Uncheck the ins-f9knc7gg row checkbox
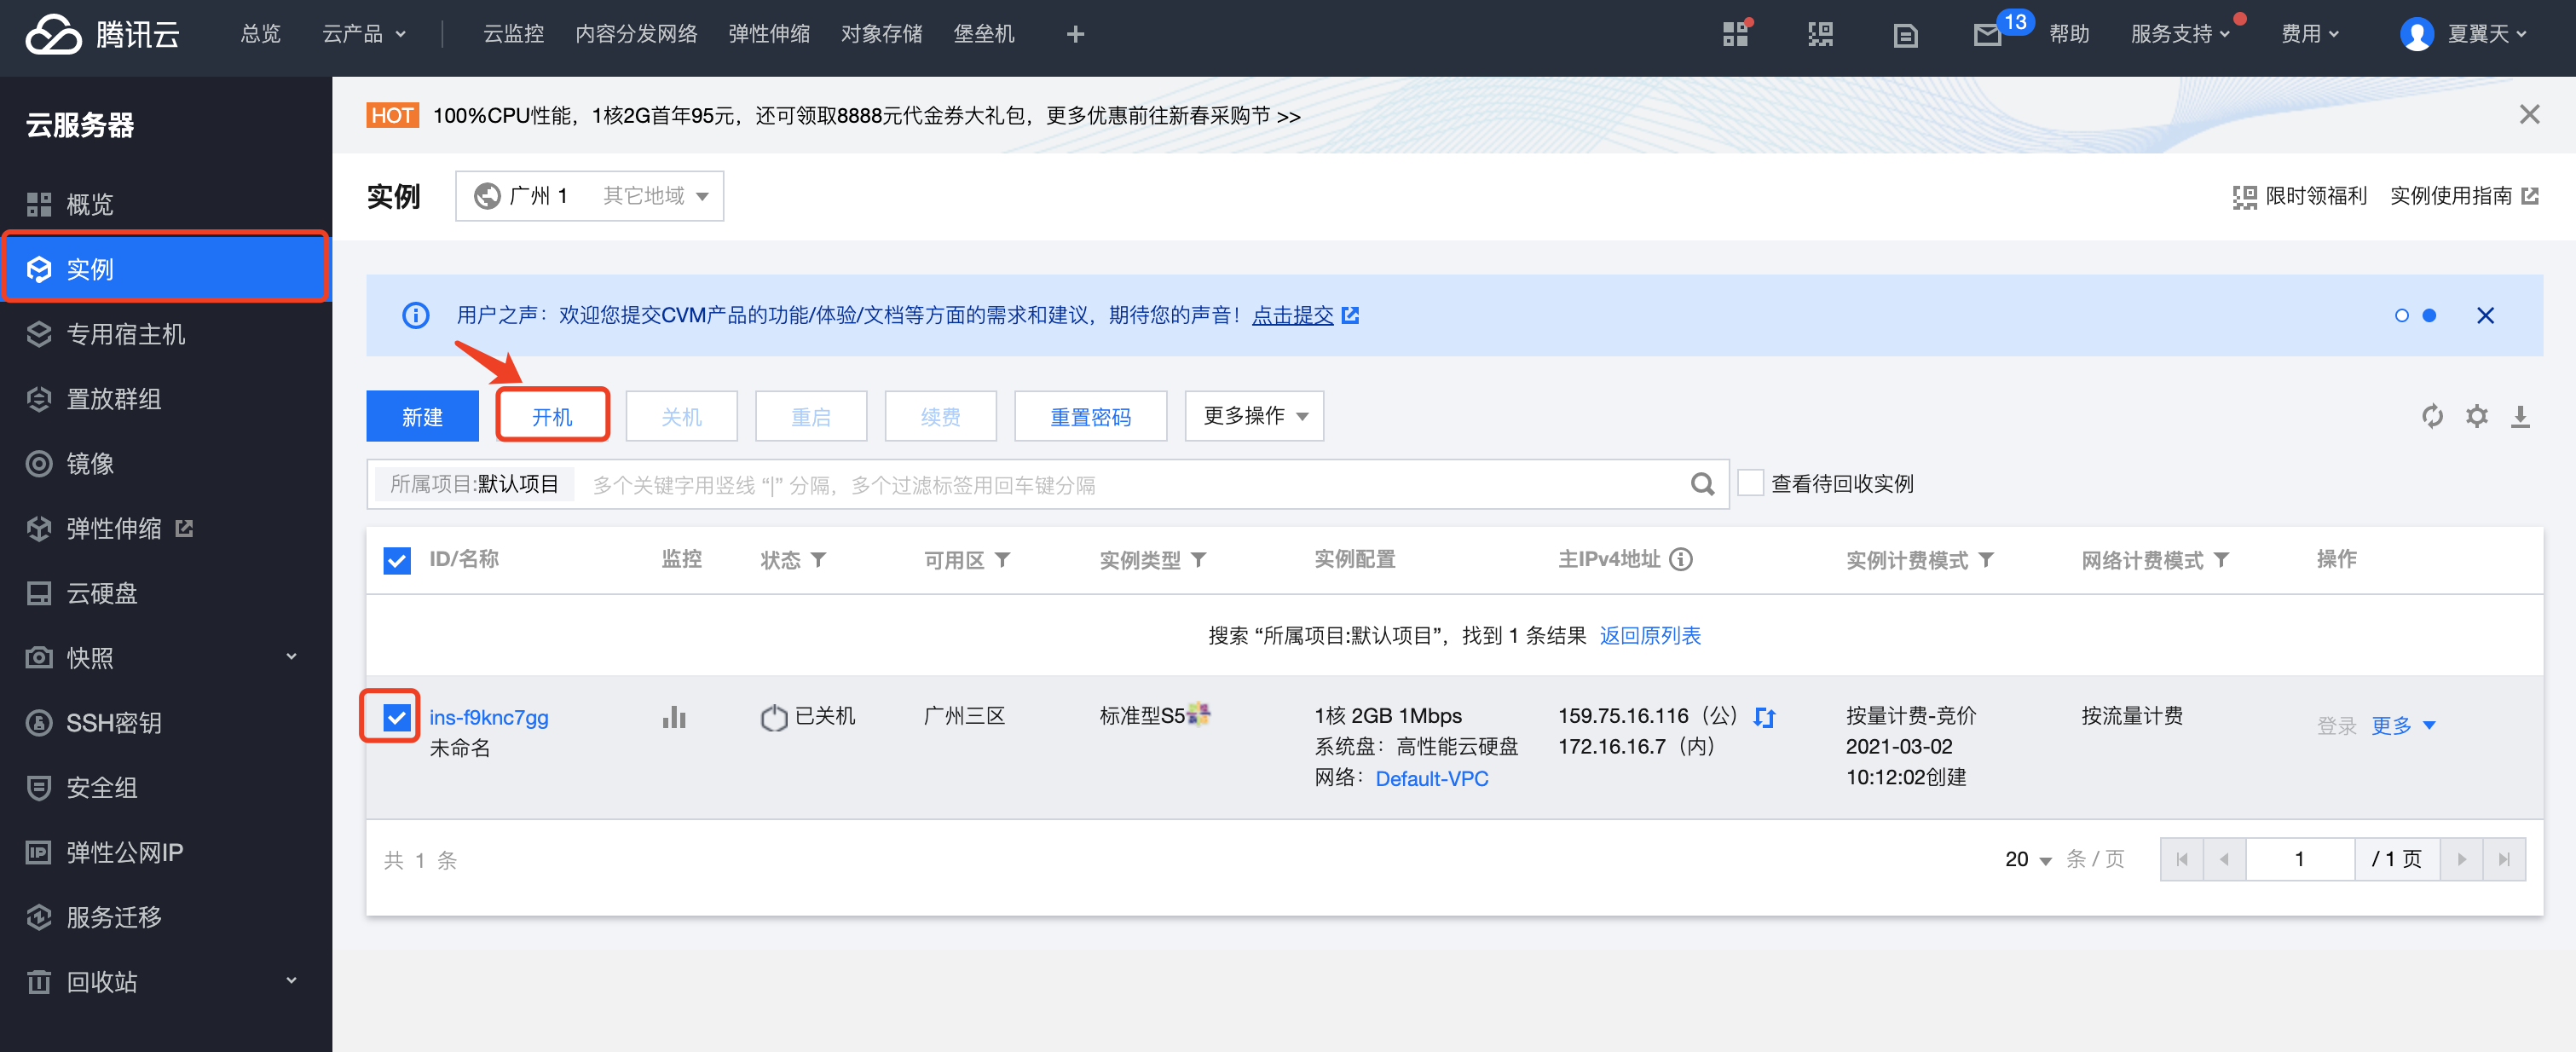Image resolution: width=2576 pixels, height=1052 pixels. click(397, 717)
